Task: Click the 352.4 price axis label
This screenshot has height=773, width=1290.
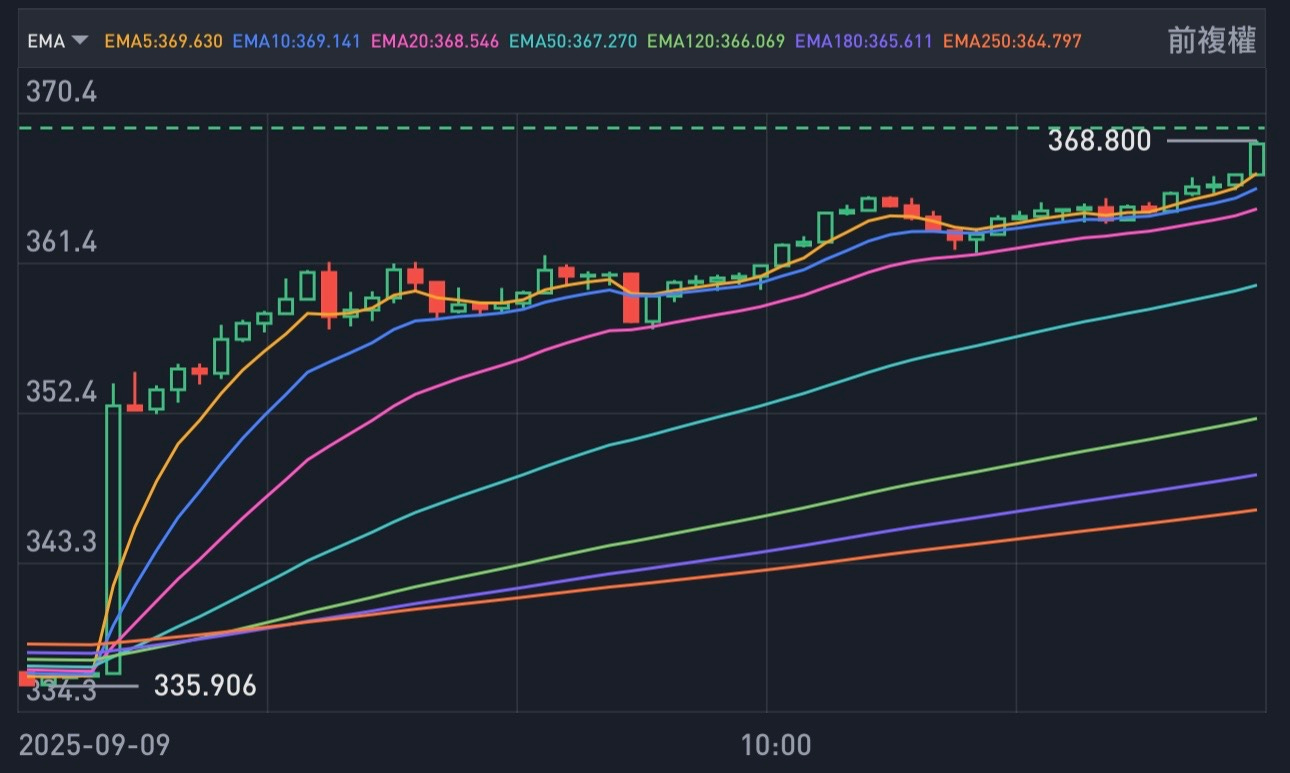Action: pos(61,391)
